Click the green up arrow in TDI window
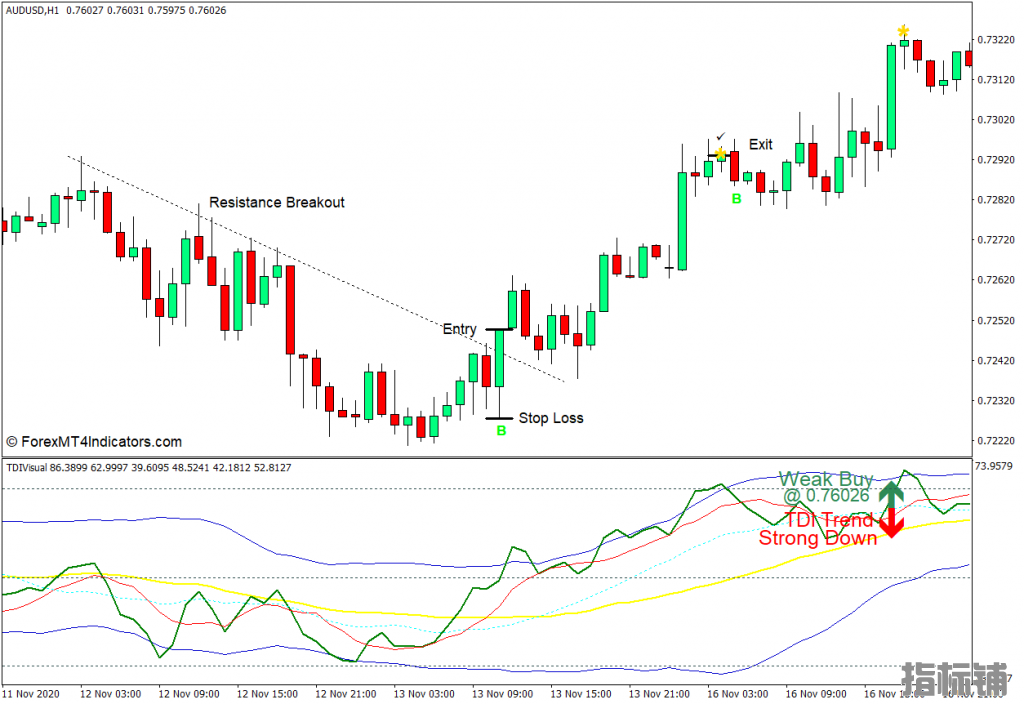The height and width of the screenshot is (704, 1024). pos(891,494)
